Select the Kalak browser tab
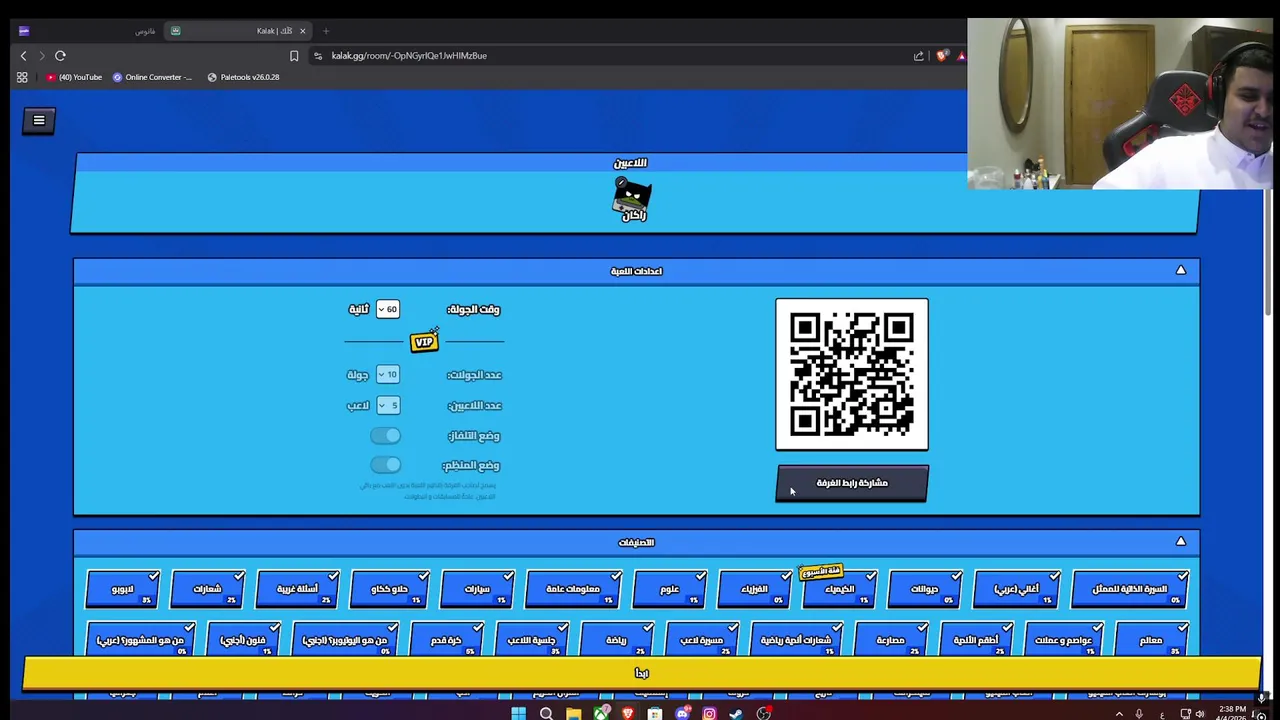The image size is (1280, 720). click(236, 31)
